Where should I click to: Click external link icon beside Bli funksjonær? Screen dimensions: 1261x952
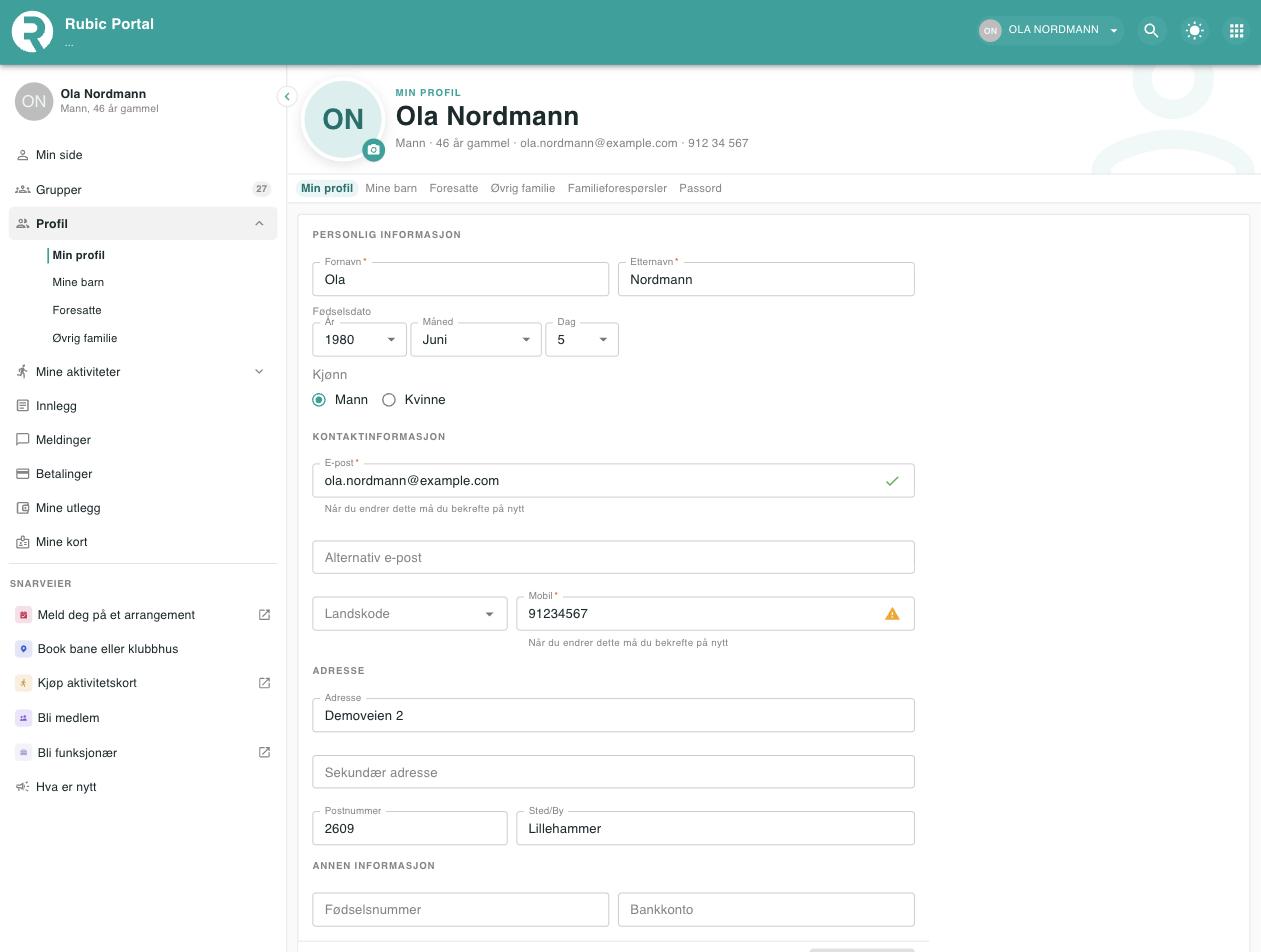pos(264,752)
